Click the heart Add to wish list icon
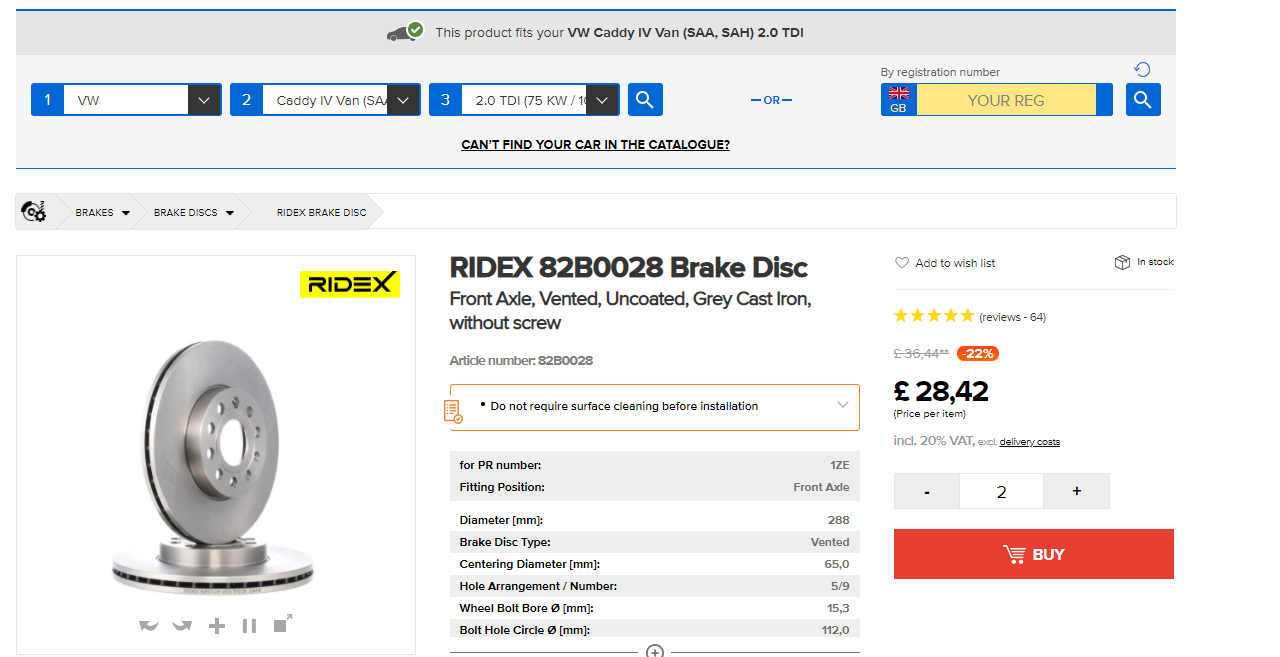Screen dimensions: 1280x657 [x=902, y=263]
